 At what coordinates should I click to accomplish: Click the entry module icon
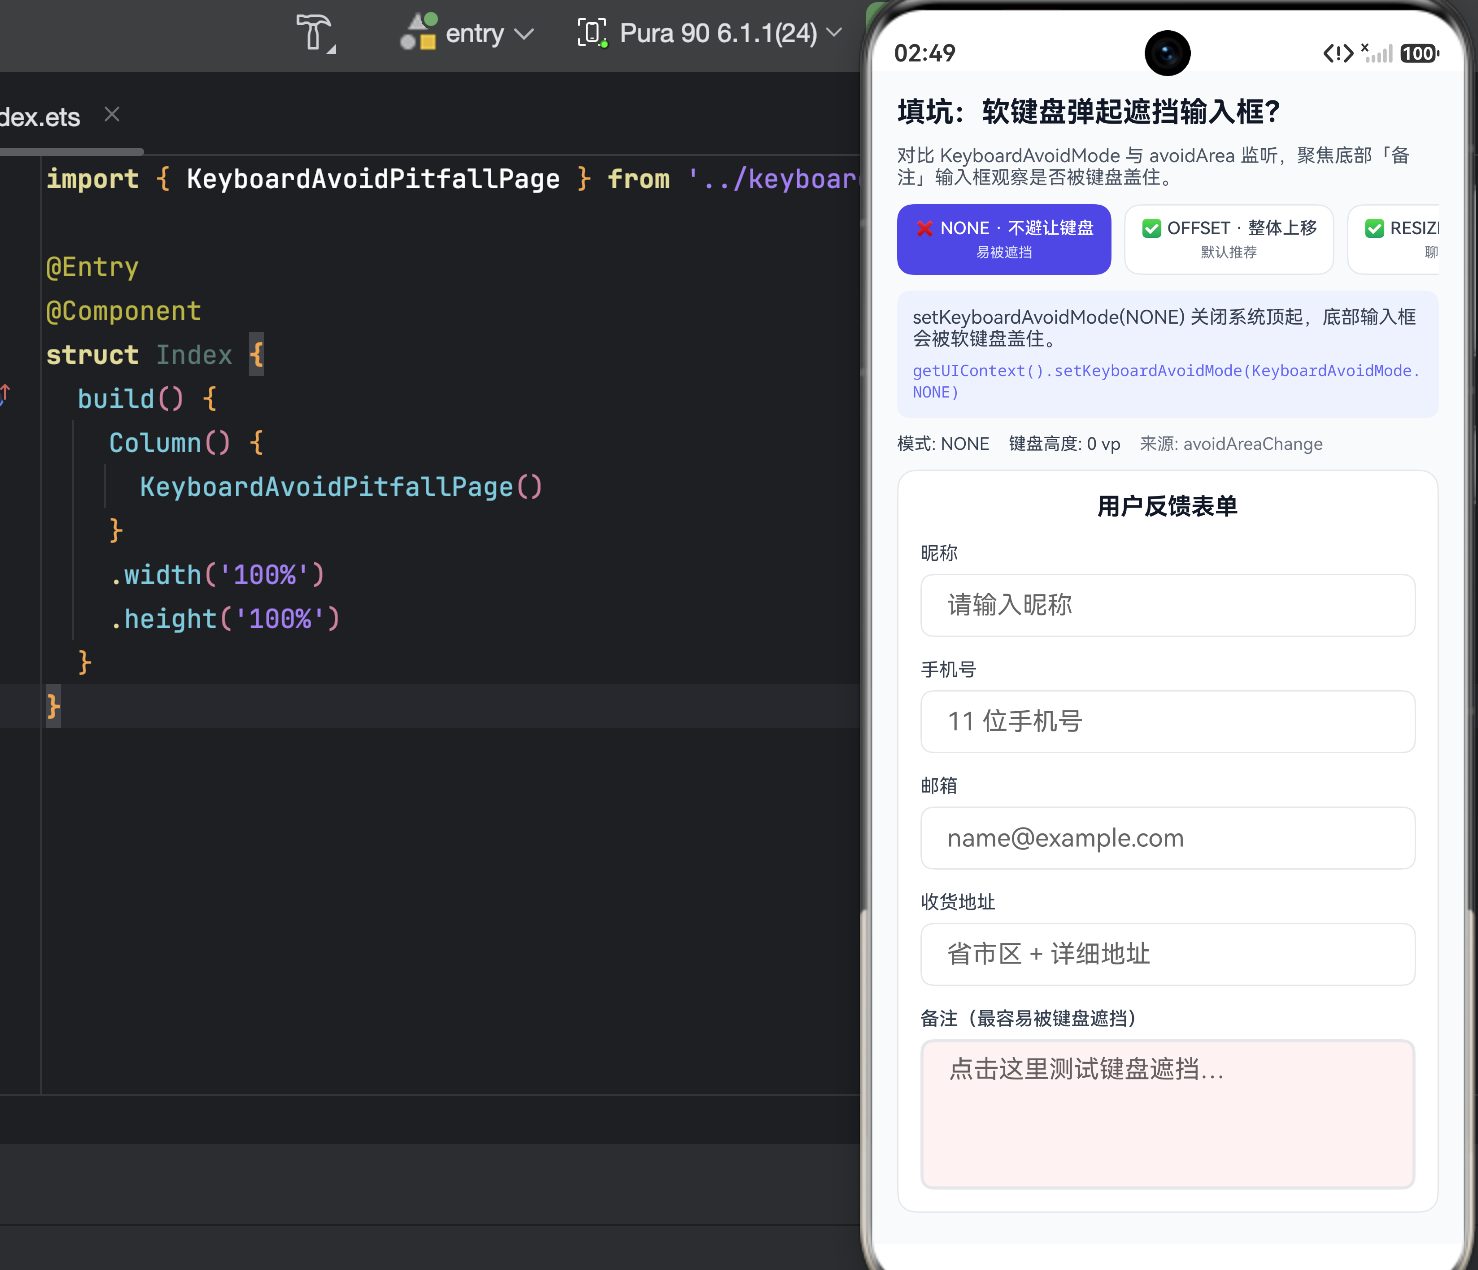pyautogui.click(x=418, y=32)
